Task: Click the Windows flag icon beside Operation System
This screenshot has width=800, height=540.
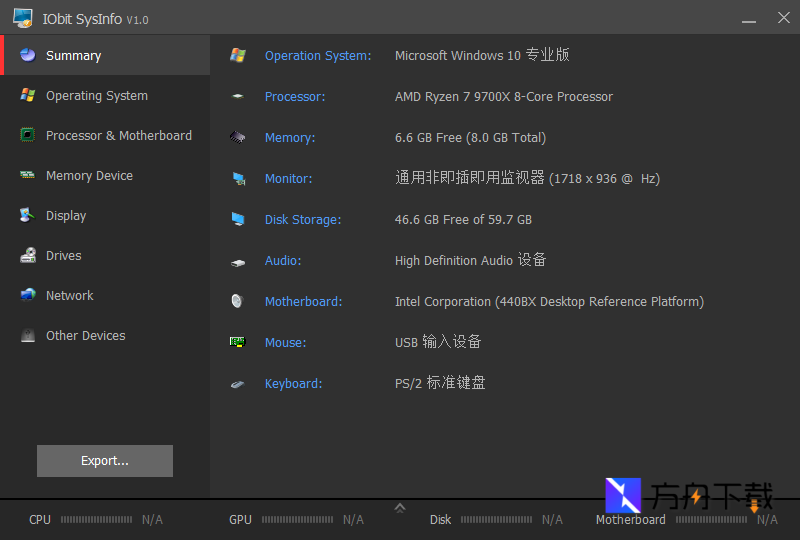Action: coord(238,55)
